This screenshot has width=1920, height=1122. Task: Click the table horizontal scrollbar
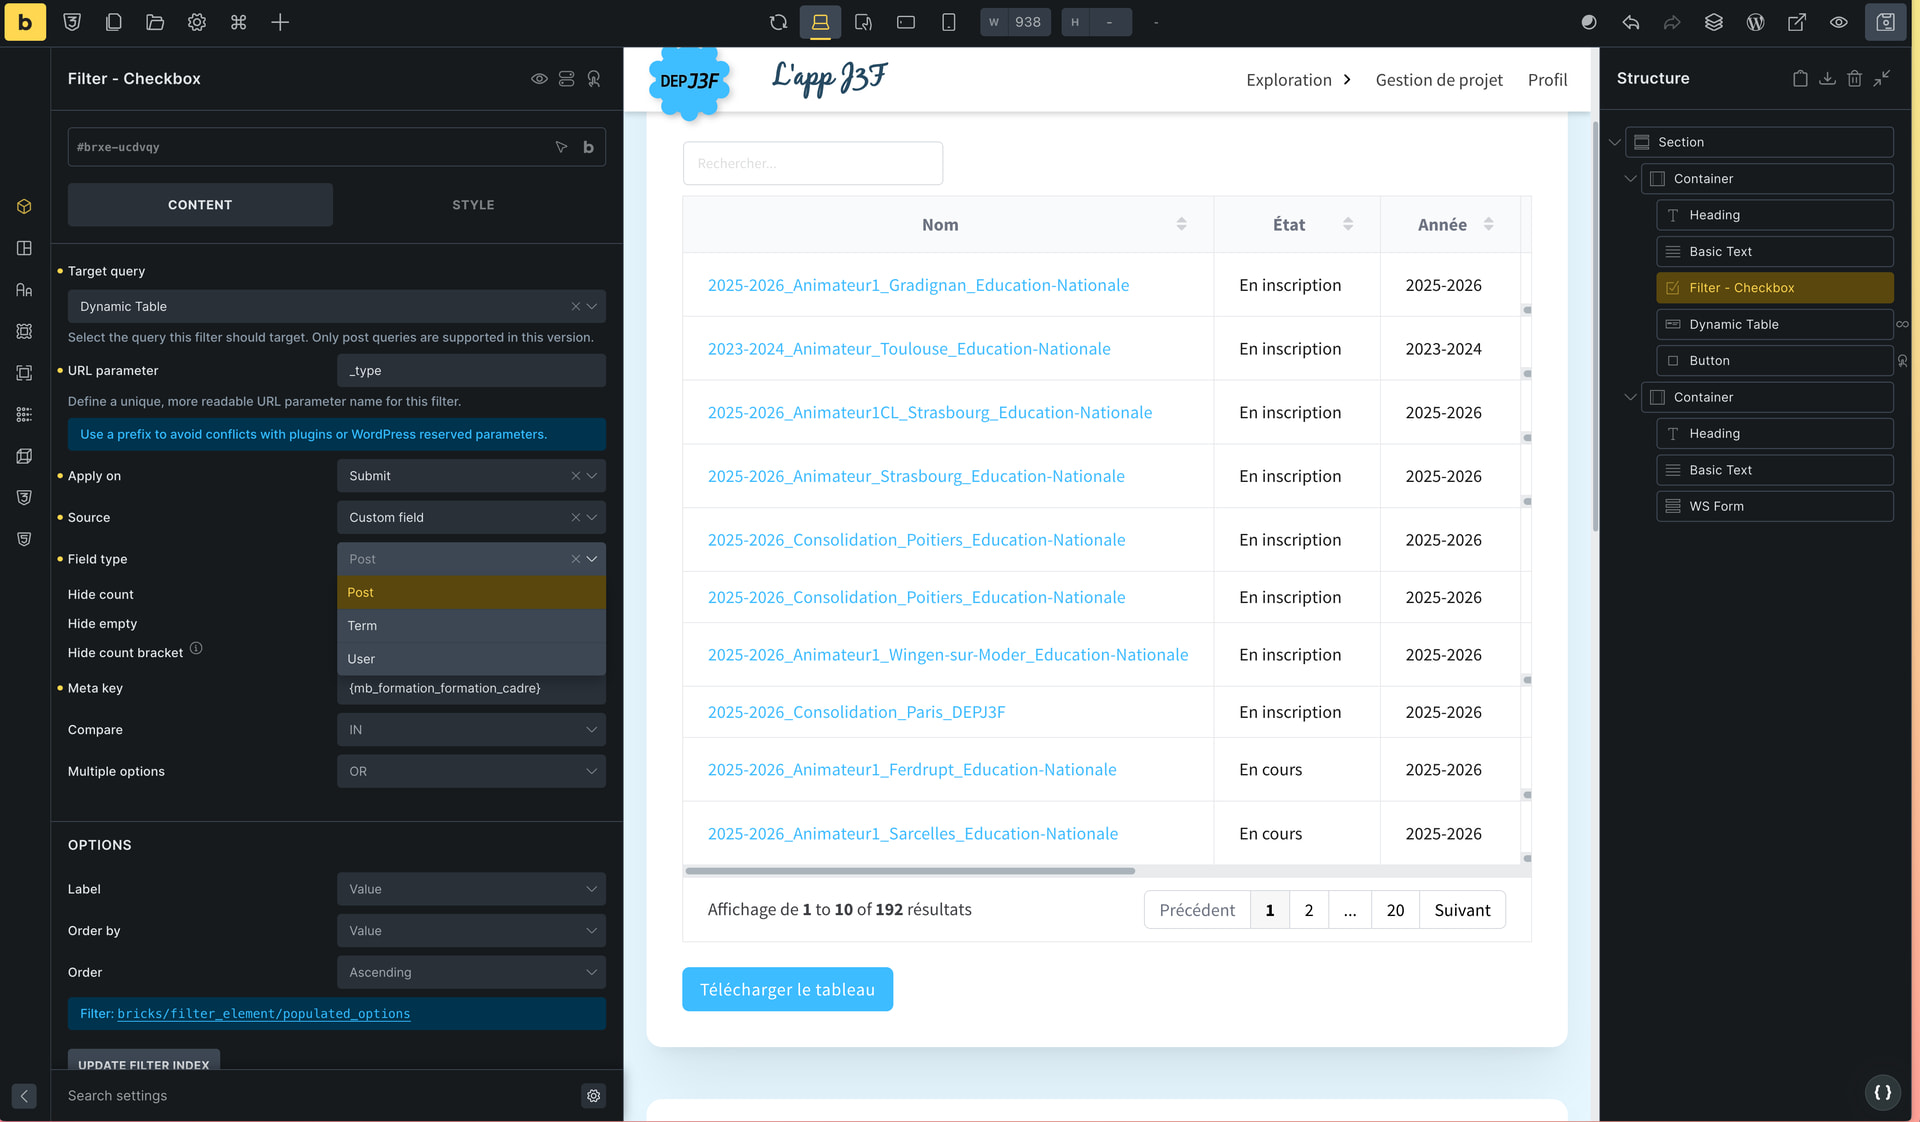[x=909, y=871]
